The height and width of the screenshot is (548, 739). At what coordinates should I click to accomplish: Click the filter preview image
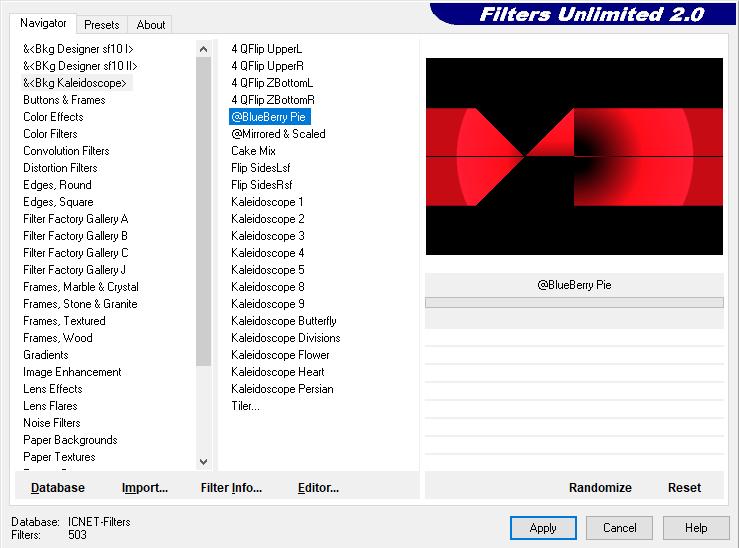574,156
